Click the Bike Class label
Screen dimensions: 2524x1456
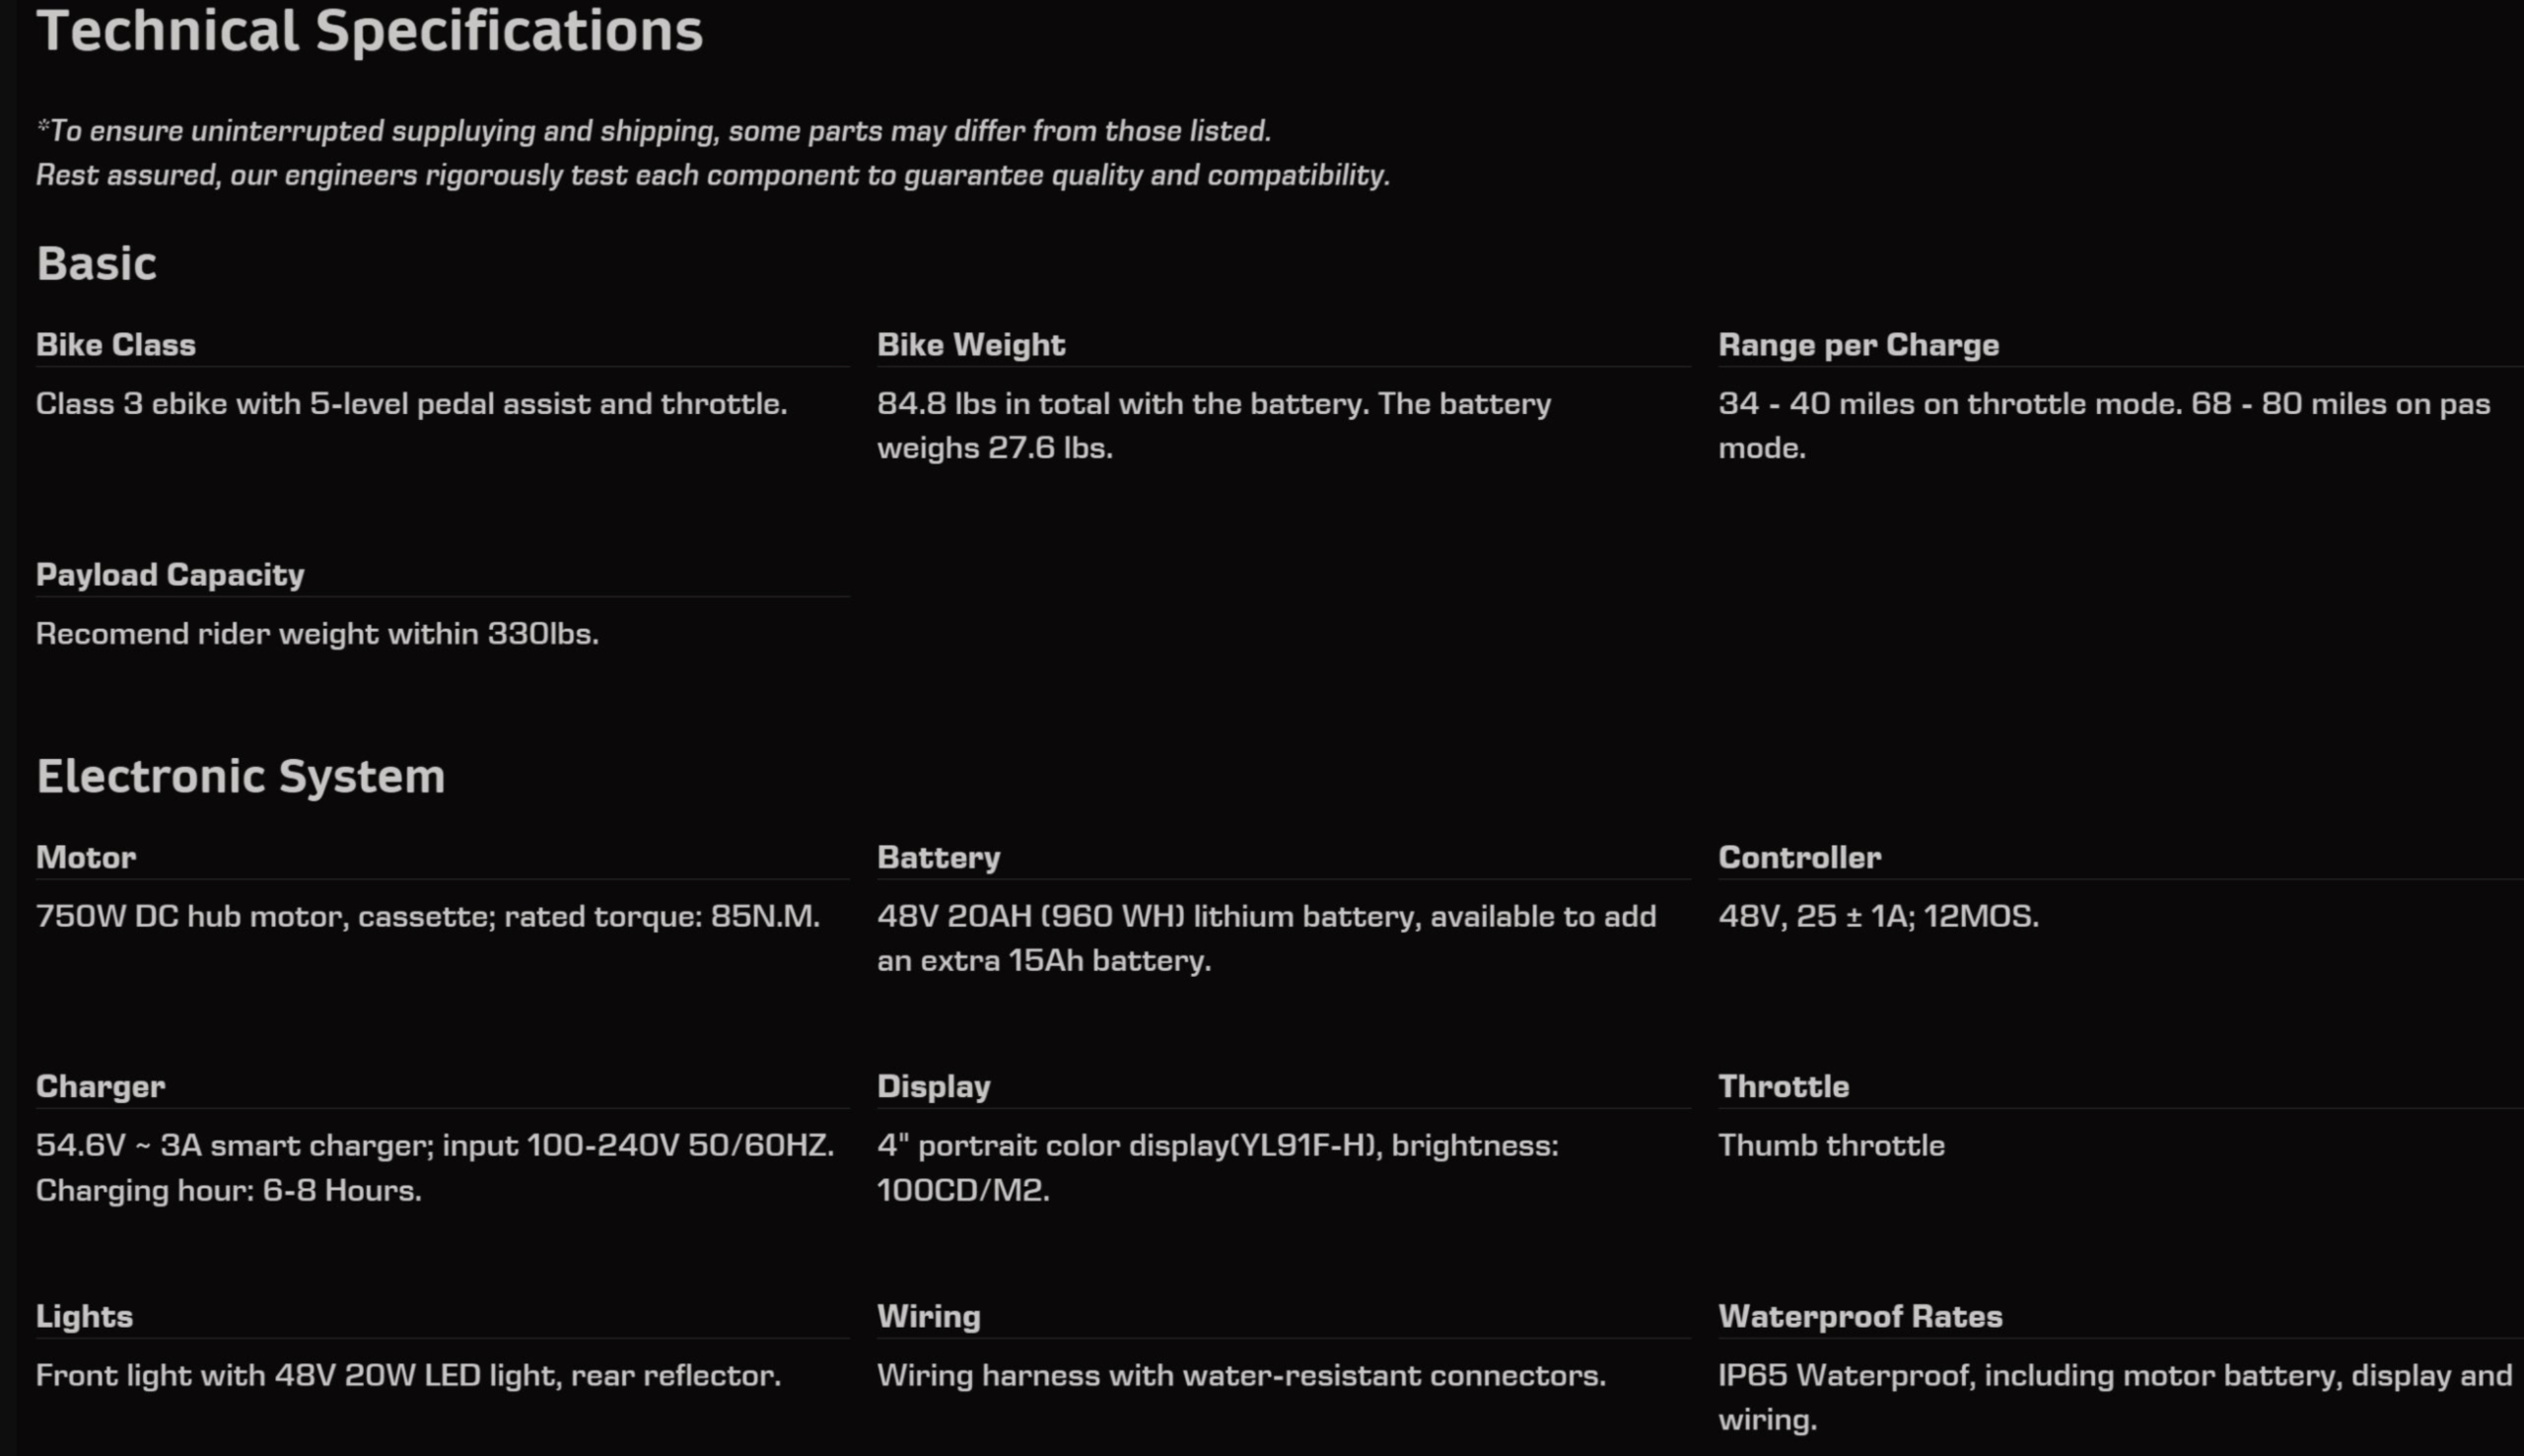click(x=115, y=345)
